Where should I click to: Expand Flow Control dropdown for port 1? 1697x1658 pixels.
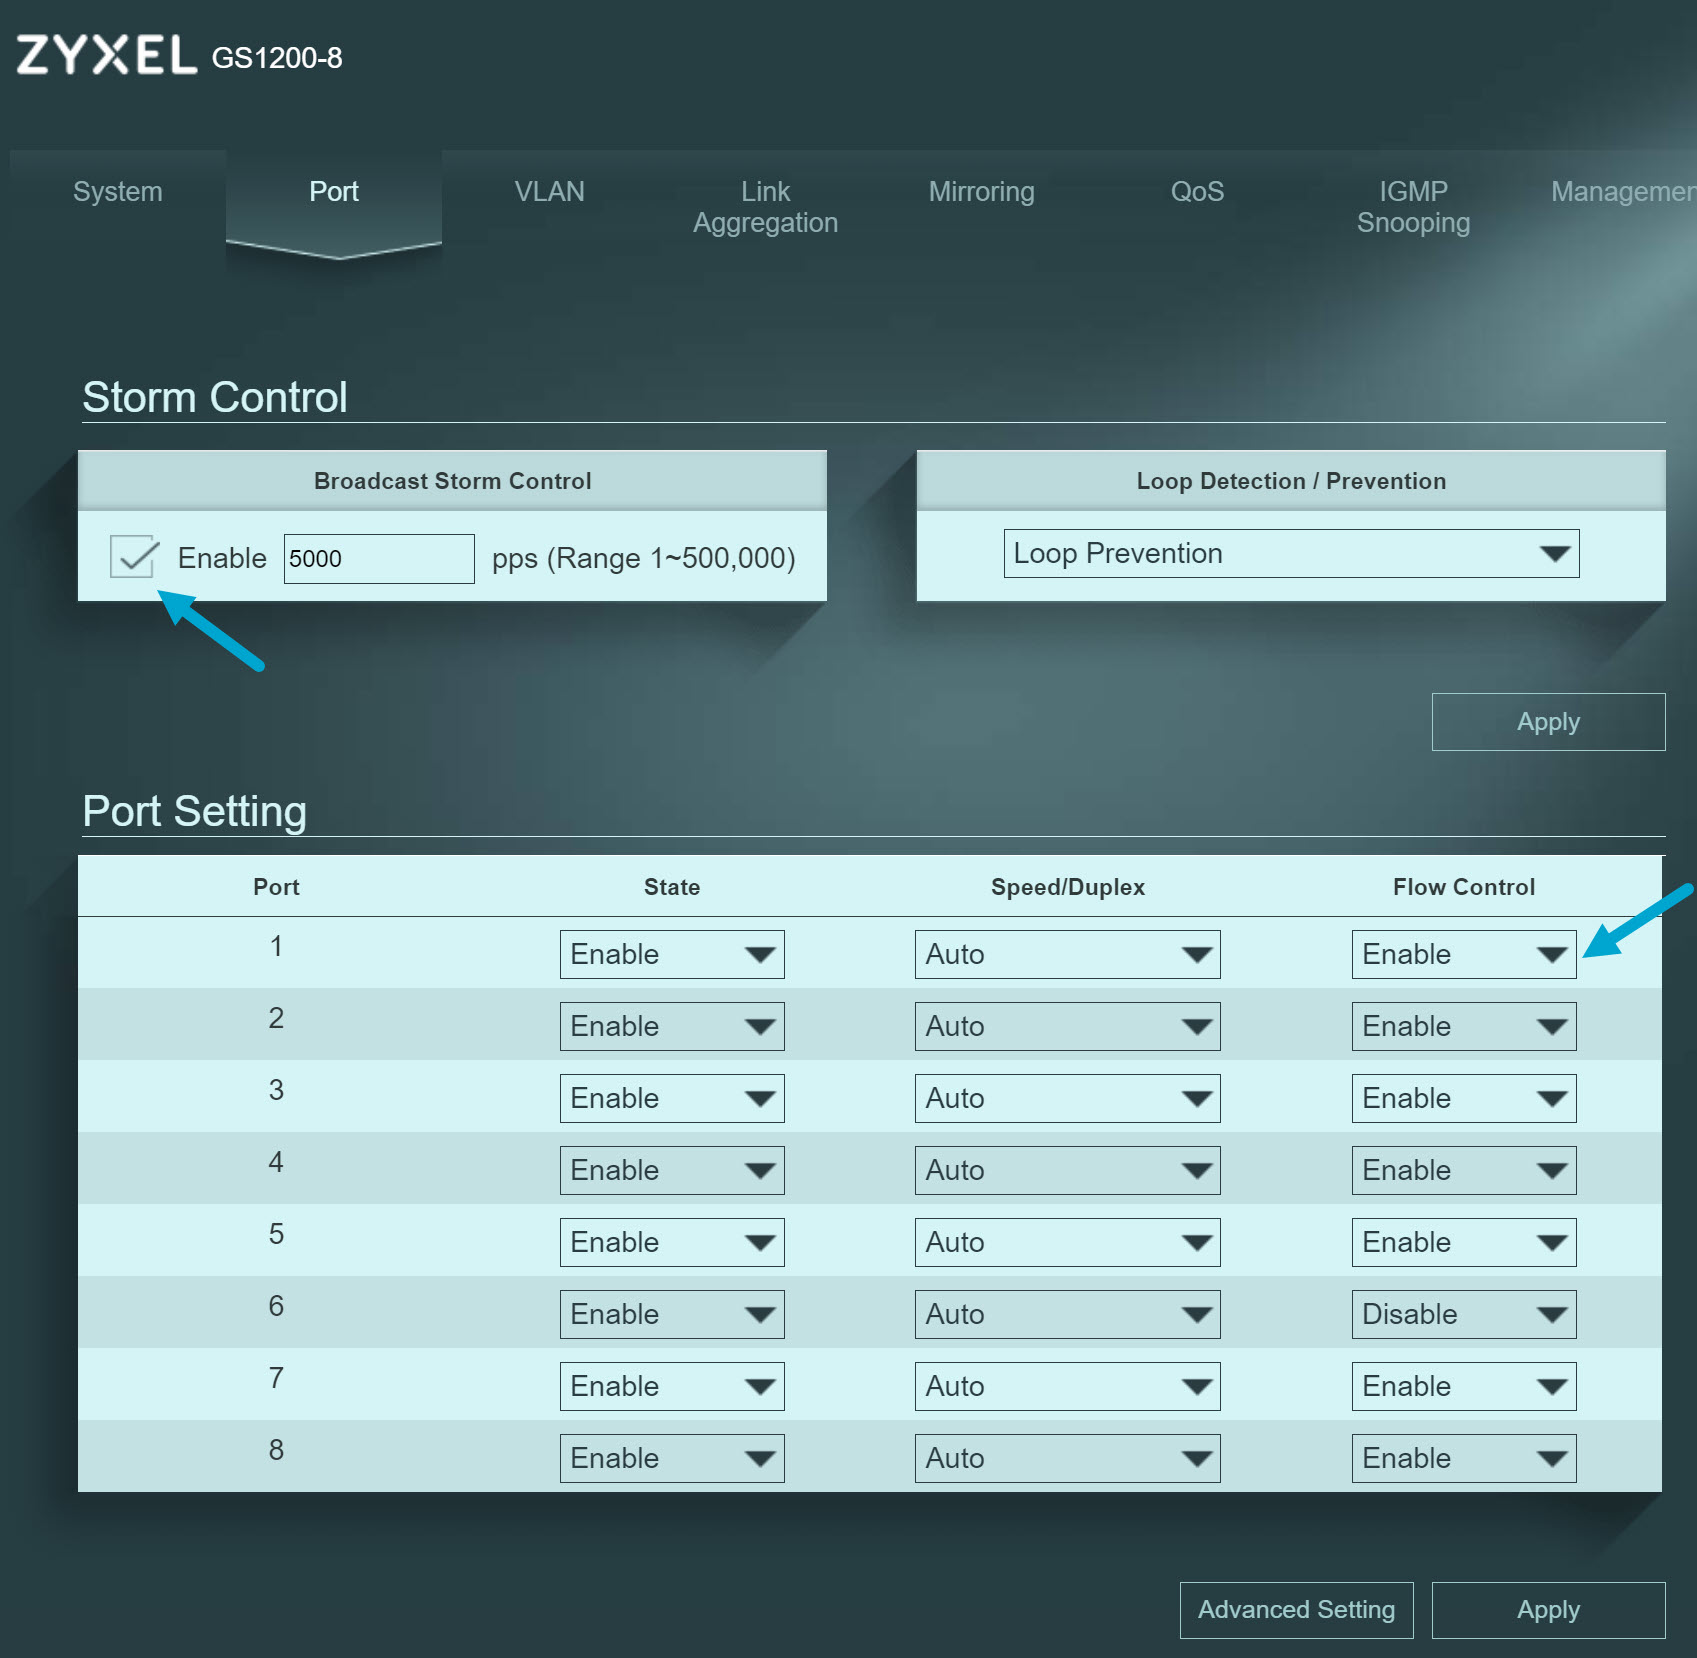1463,955
